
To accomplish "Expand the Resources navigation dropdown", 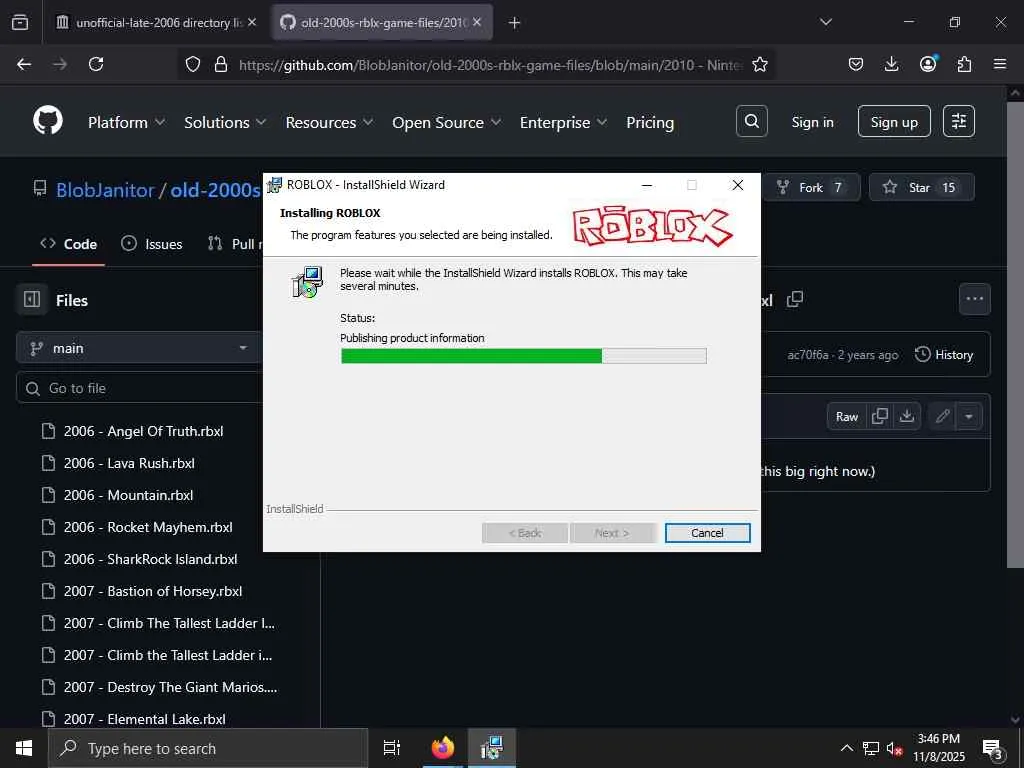I will 329,122.
